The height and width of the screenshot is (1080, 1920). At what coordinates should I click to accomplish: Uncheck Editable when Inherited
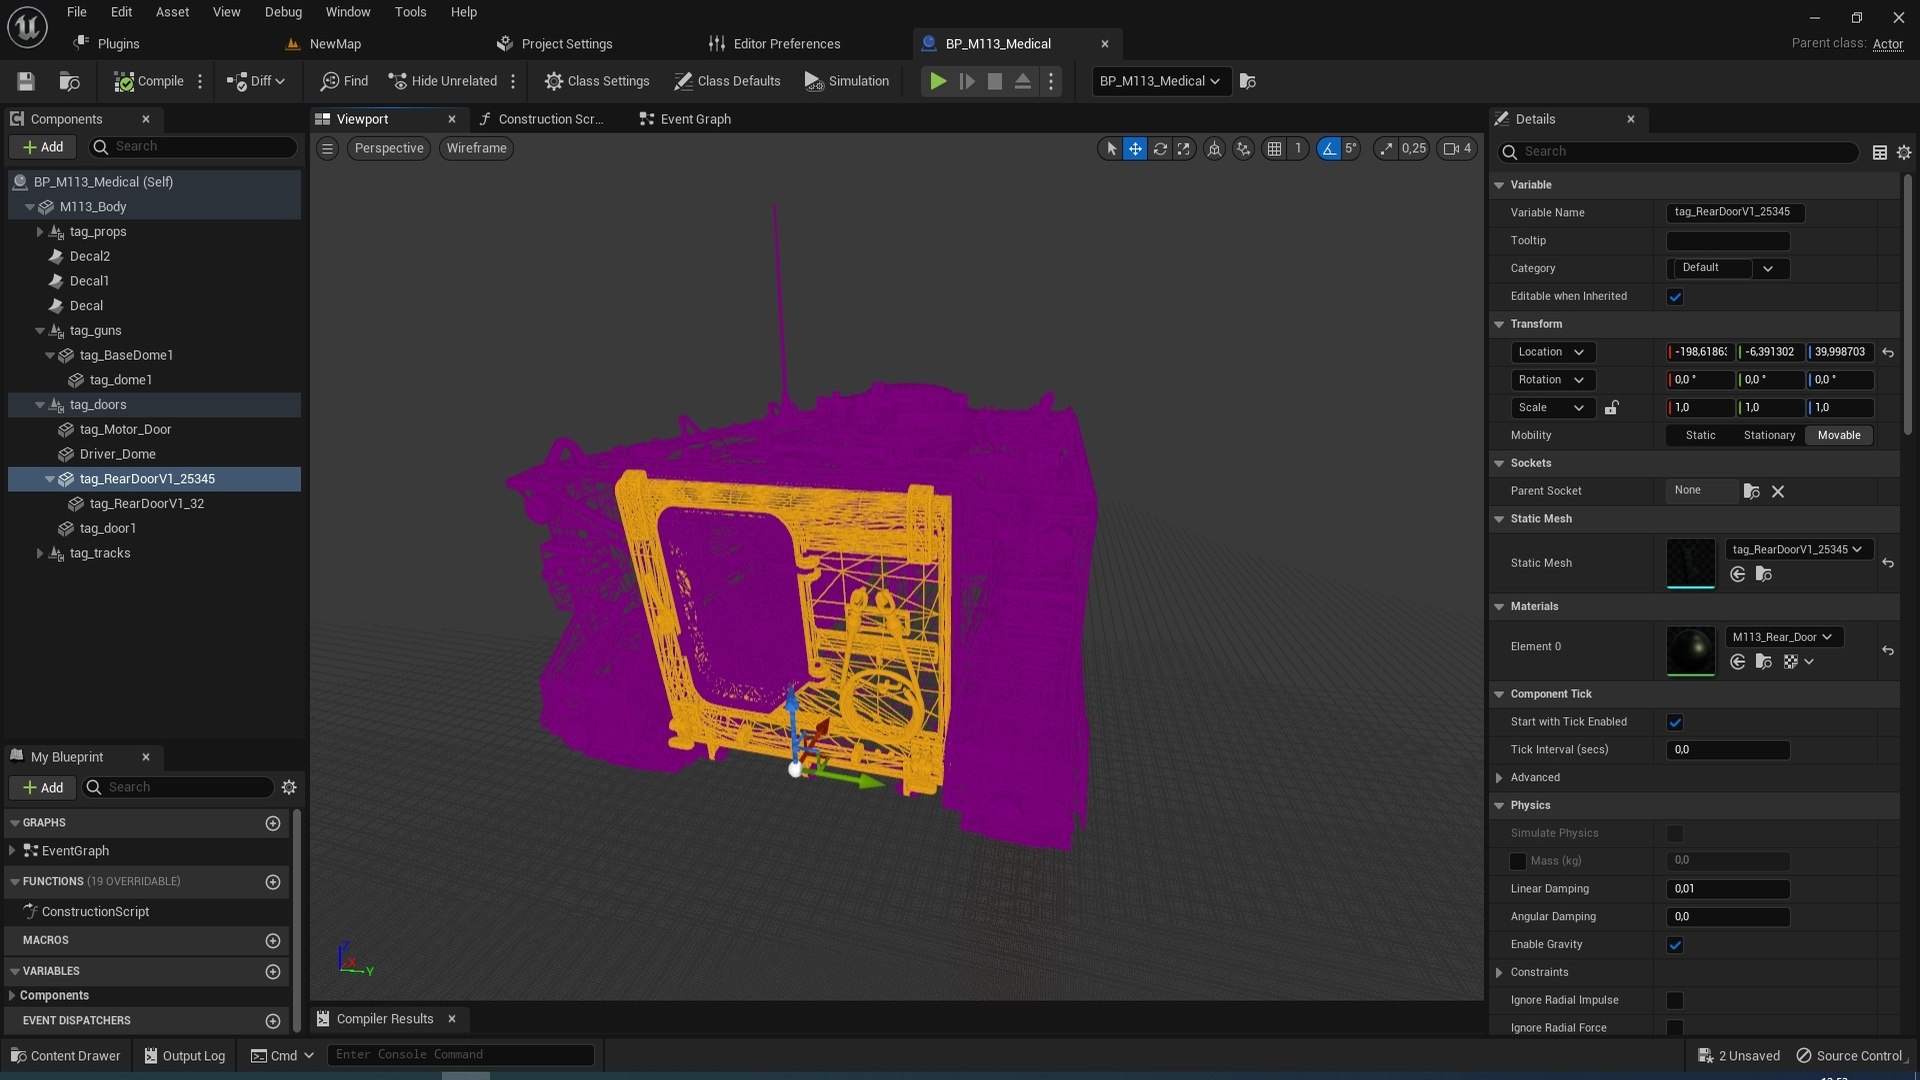[1675, 296]
